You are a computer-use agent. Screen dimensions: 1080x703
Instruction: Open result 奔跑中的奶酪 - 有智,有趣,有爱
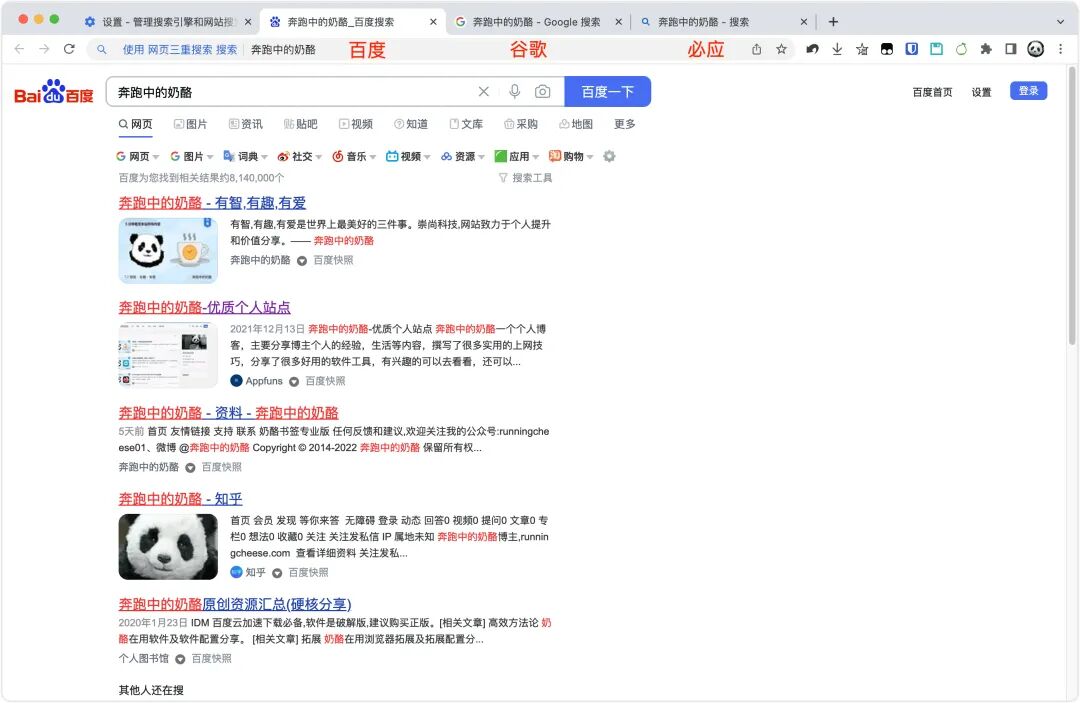(x=212, y=202)
